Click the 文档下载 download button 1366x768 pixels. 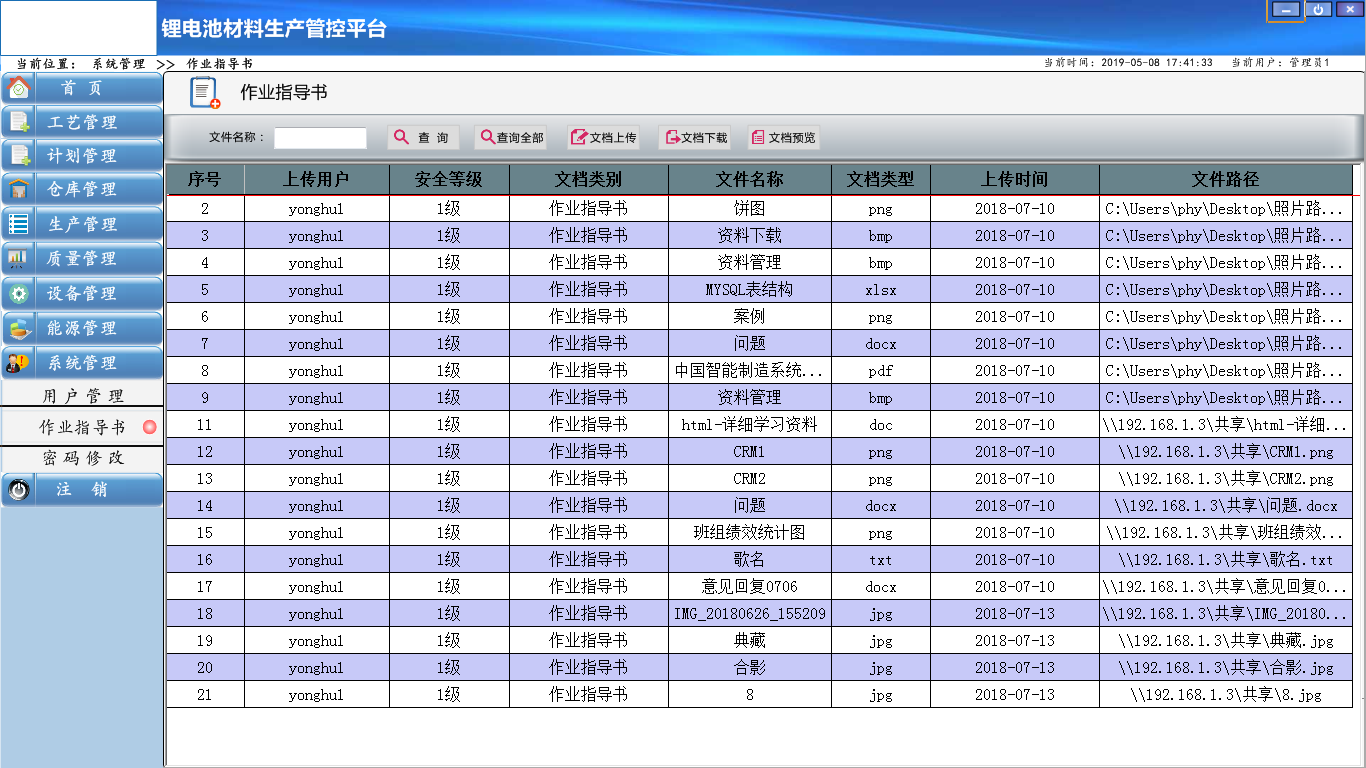[693, 138]
